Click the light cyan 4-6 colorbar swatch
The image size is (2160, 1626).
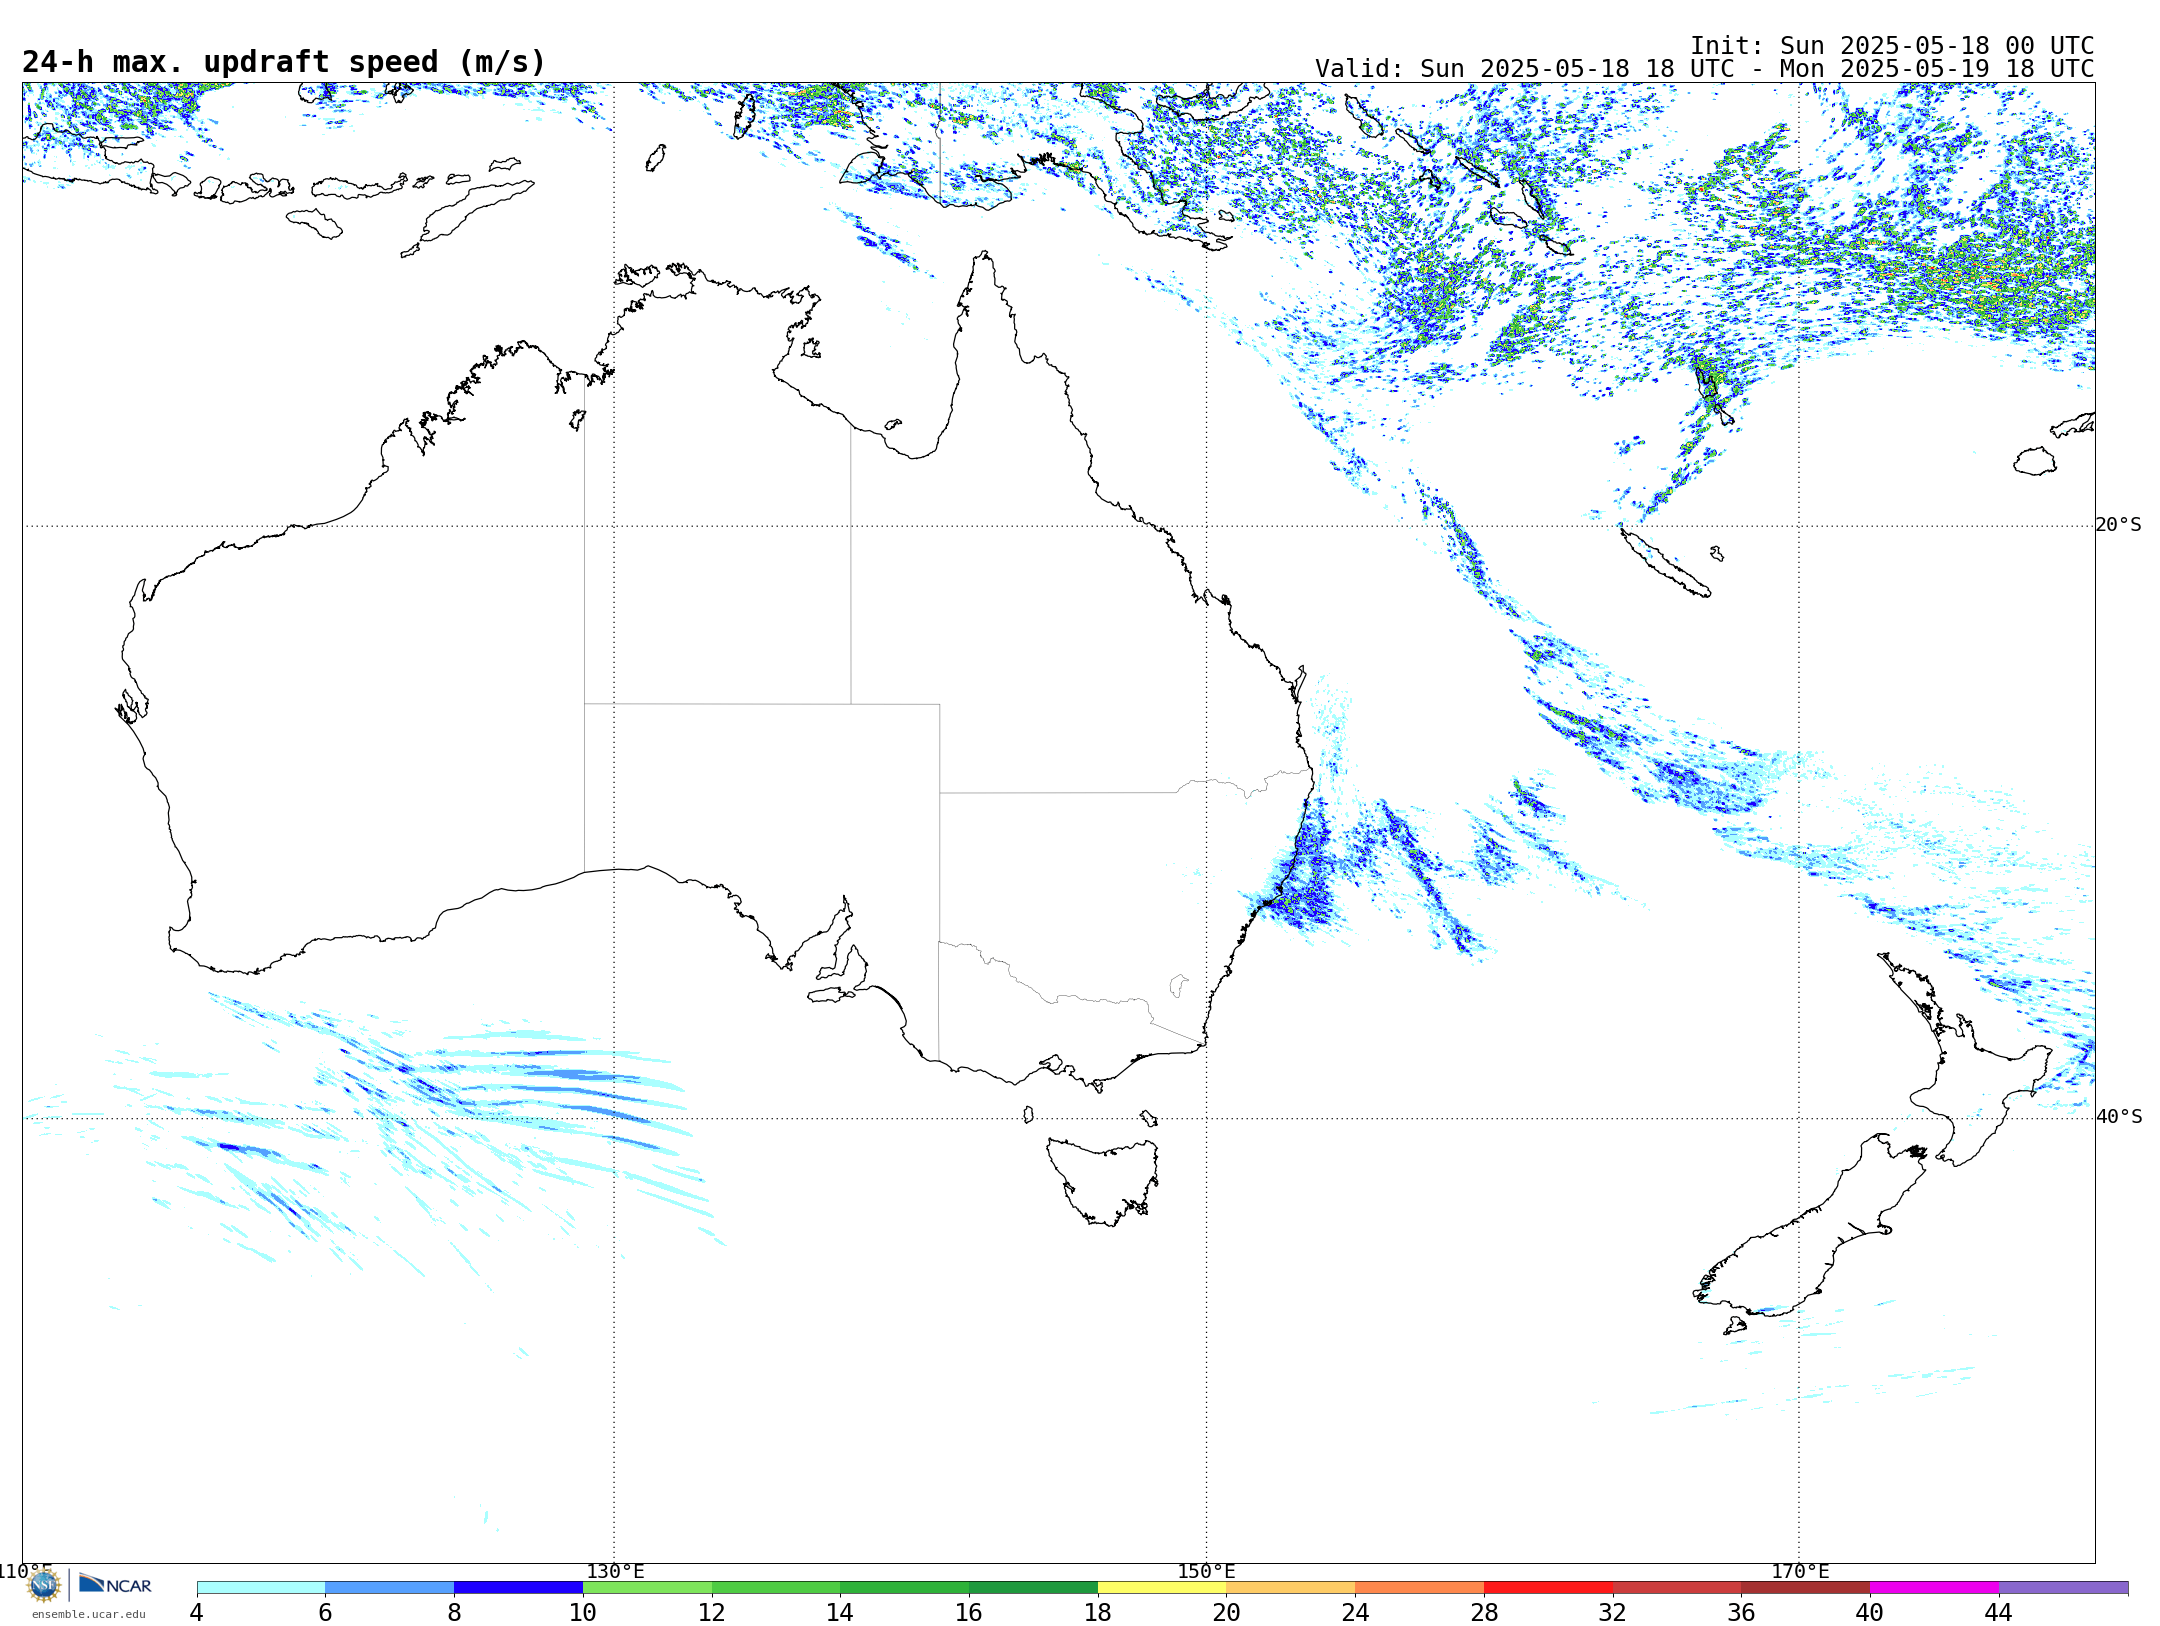pyautogui.click(x=261, y=1588)
